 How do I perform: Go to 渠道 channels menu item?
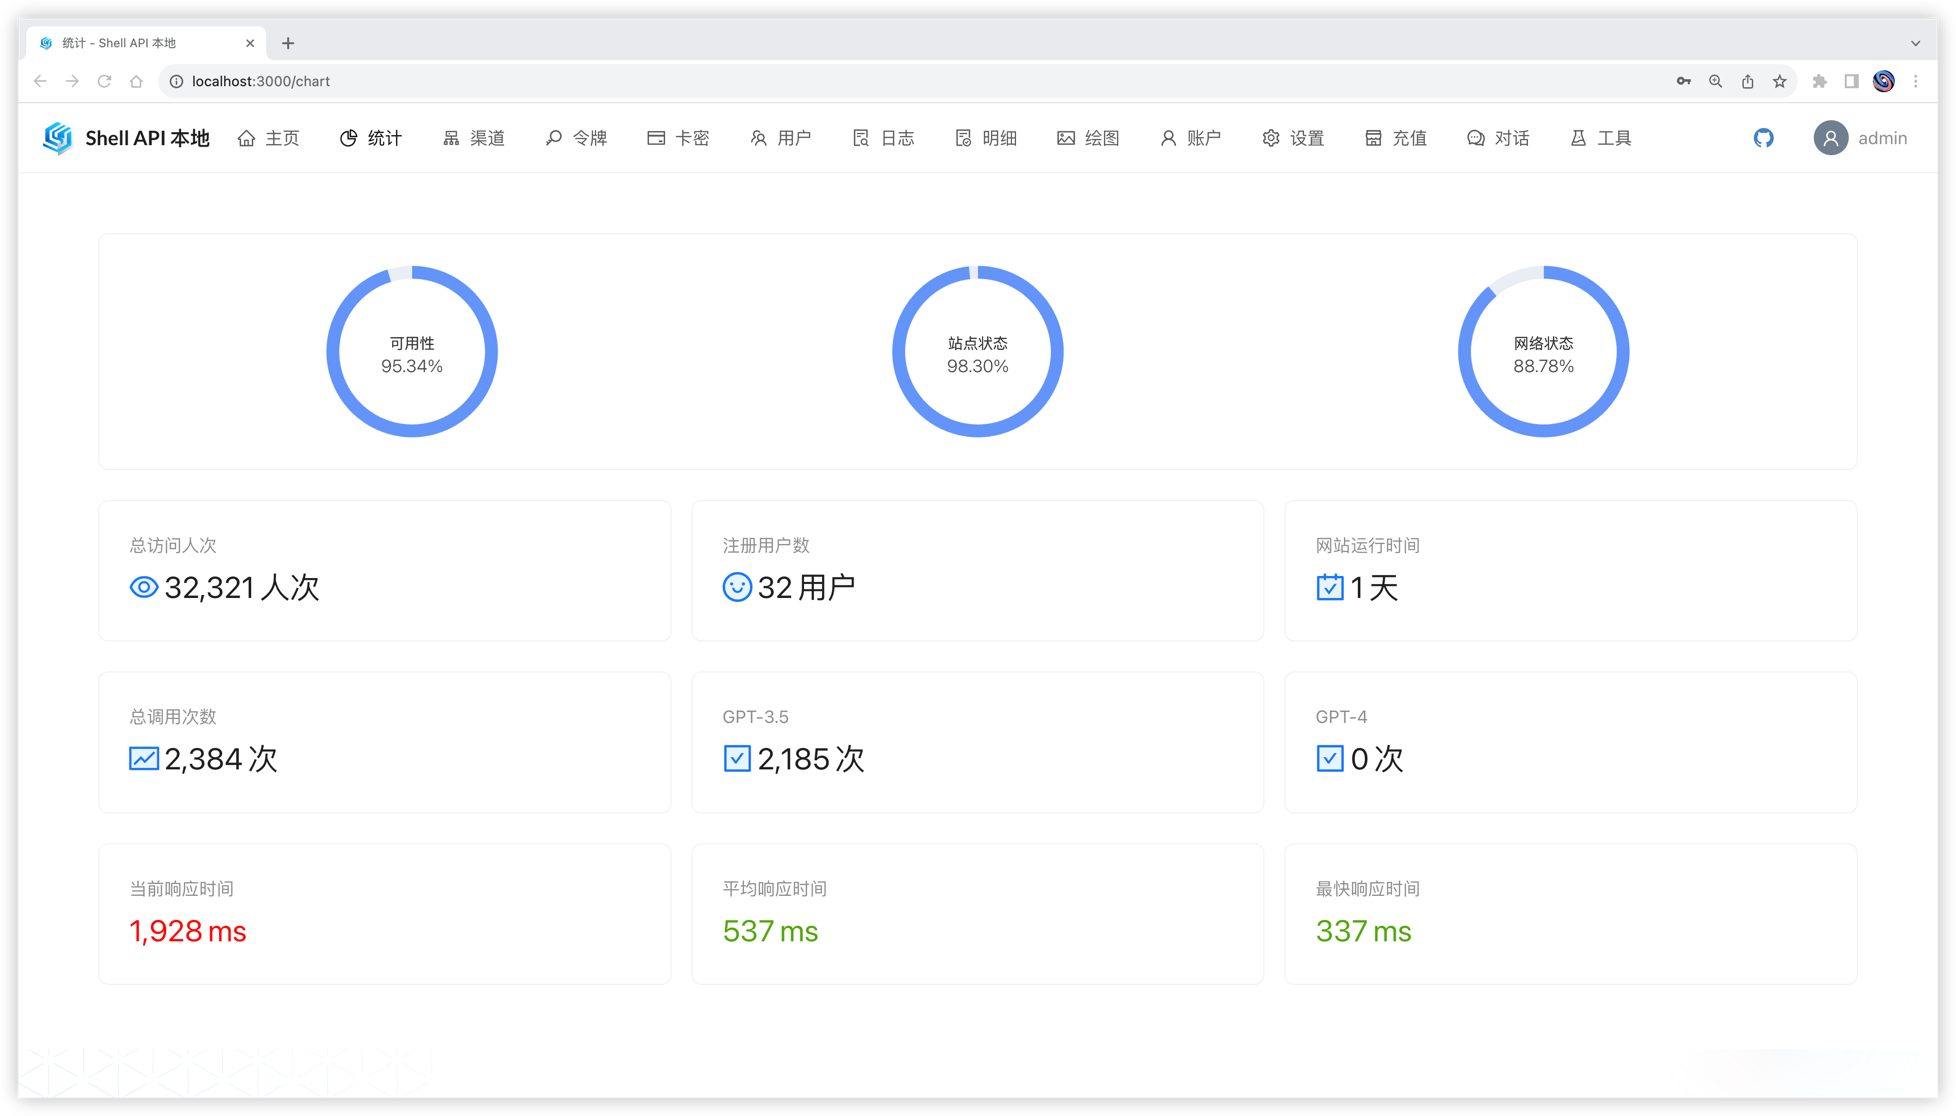point(474,138)
